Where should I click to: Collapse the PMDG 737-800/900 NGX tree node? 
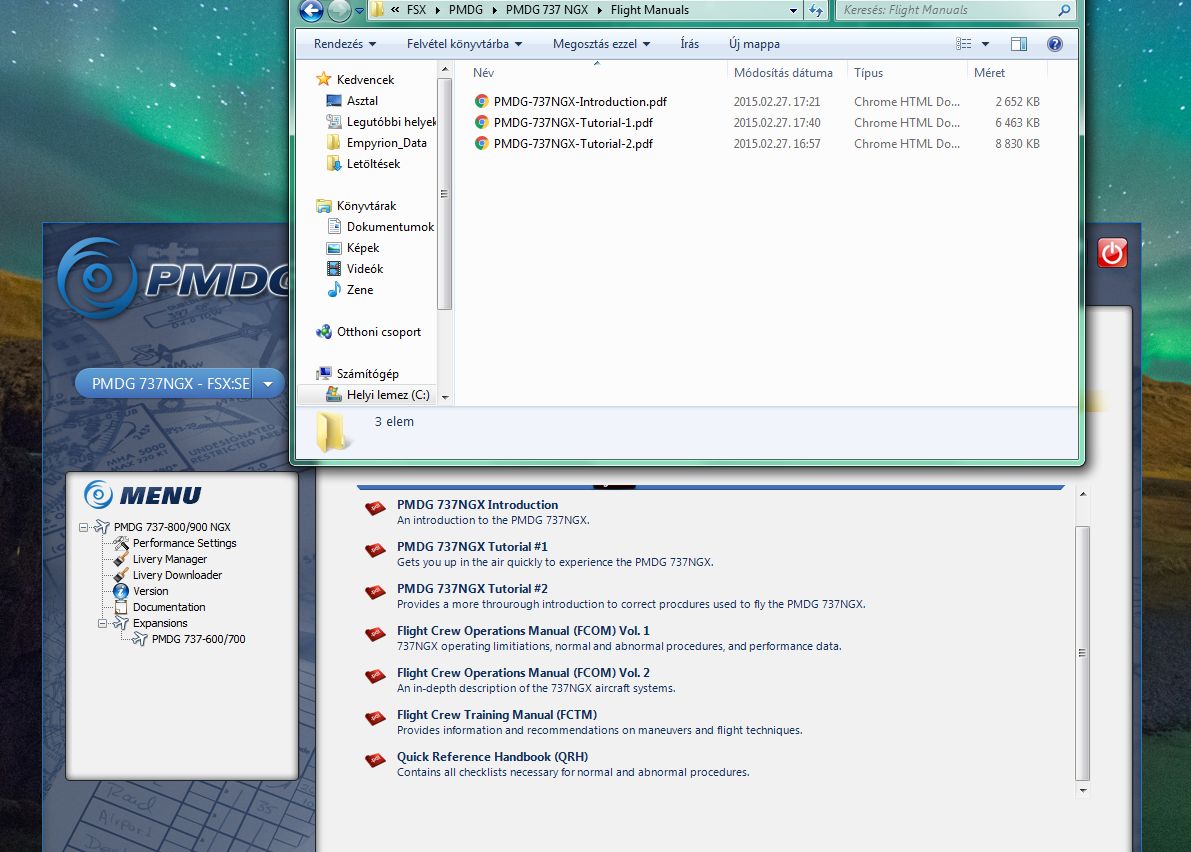click(84, 527)
